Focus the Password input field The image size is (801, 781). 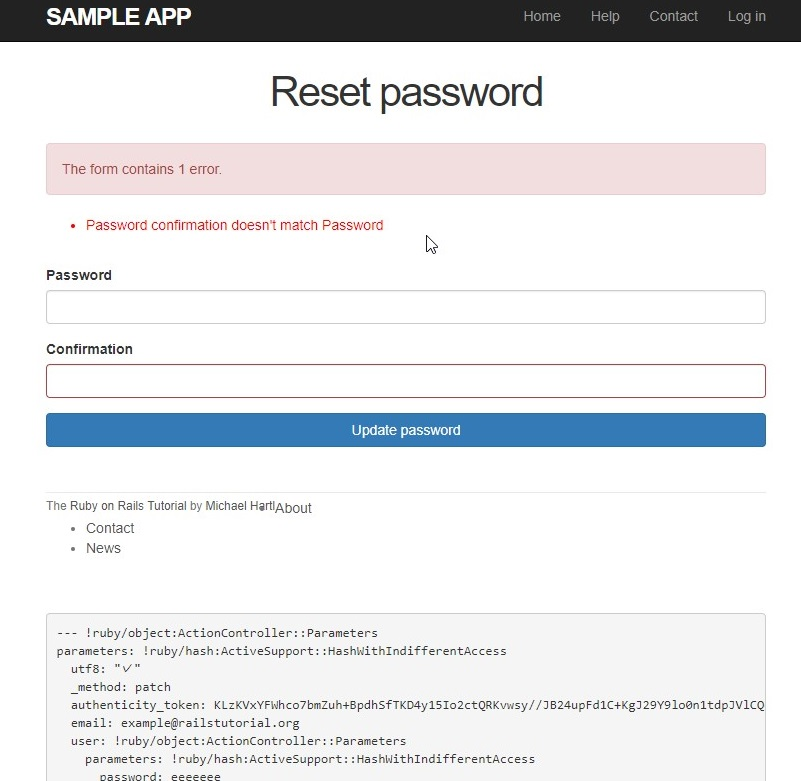coord(405,307)
